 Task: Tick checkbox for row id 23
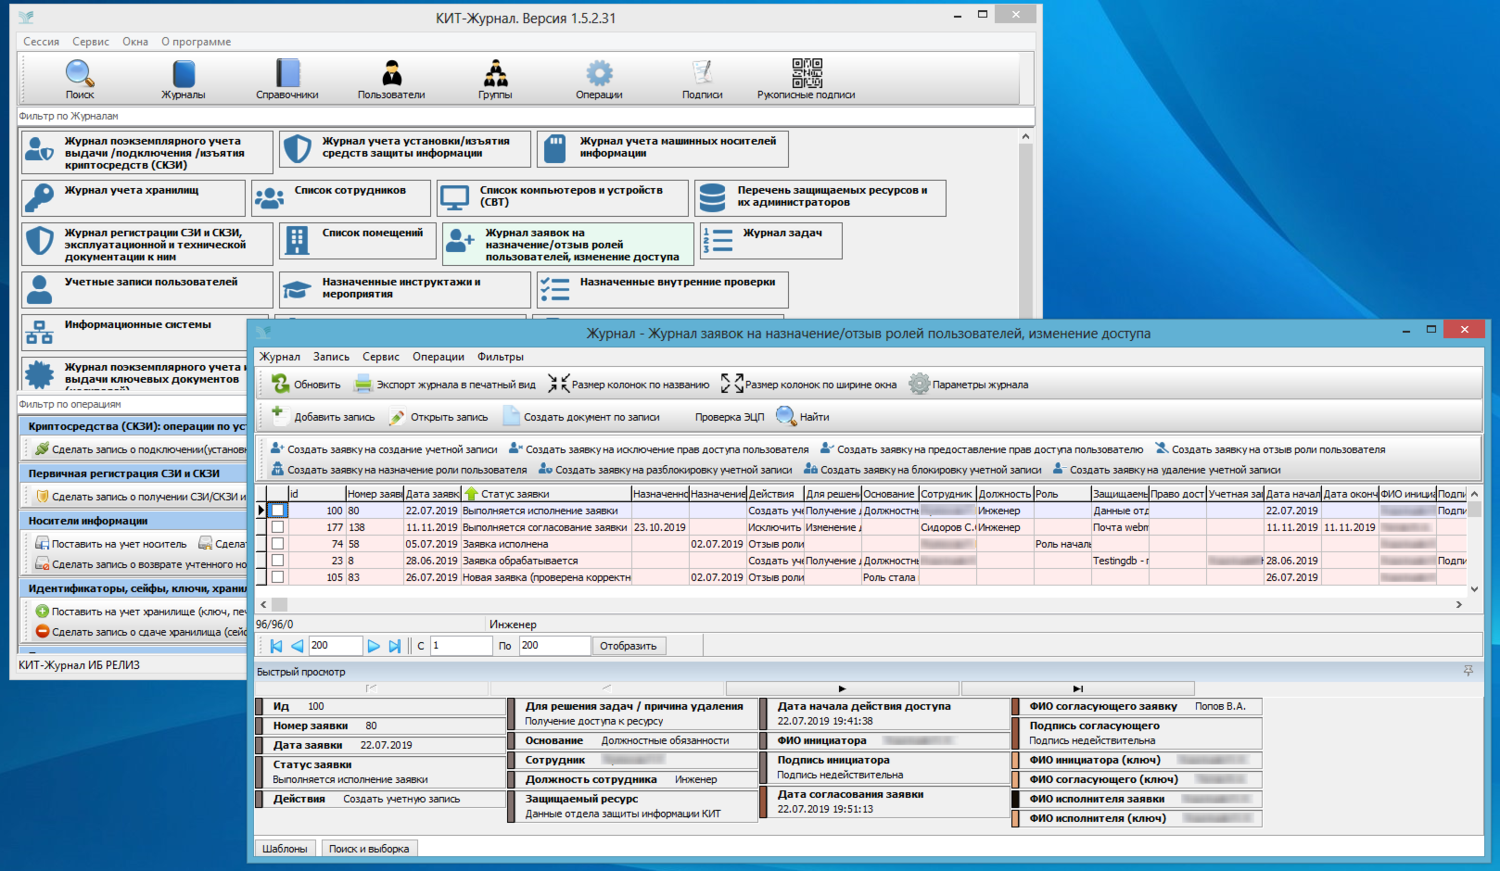pyautogui.click(x=278, y=561)
